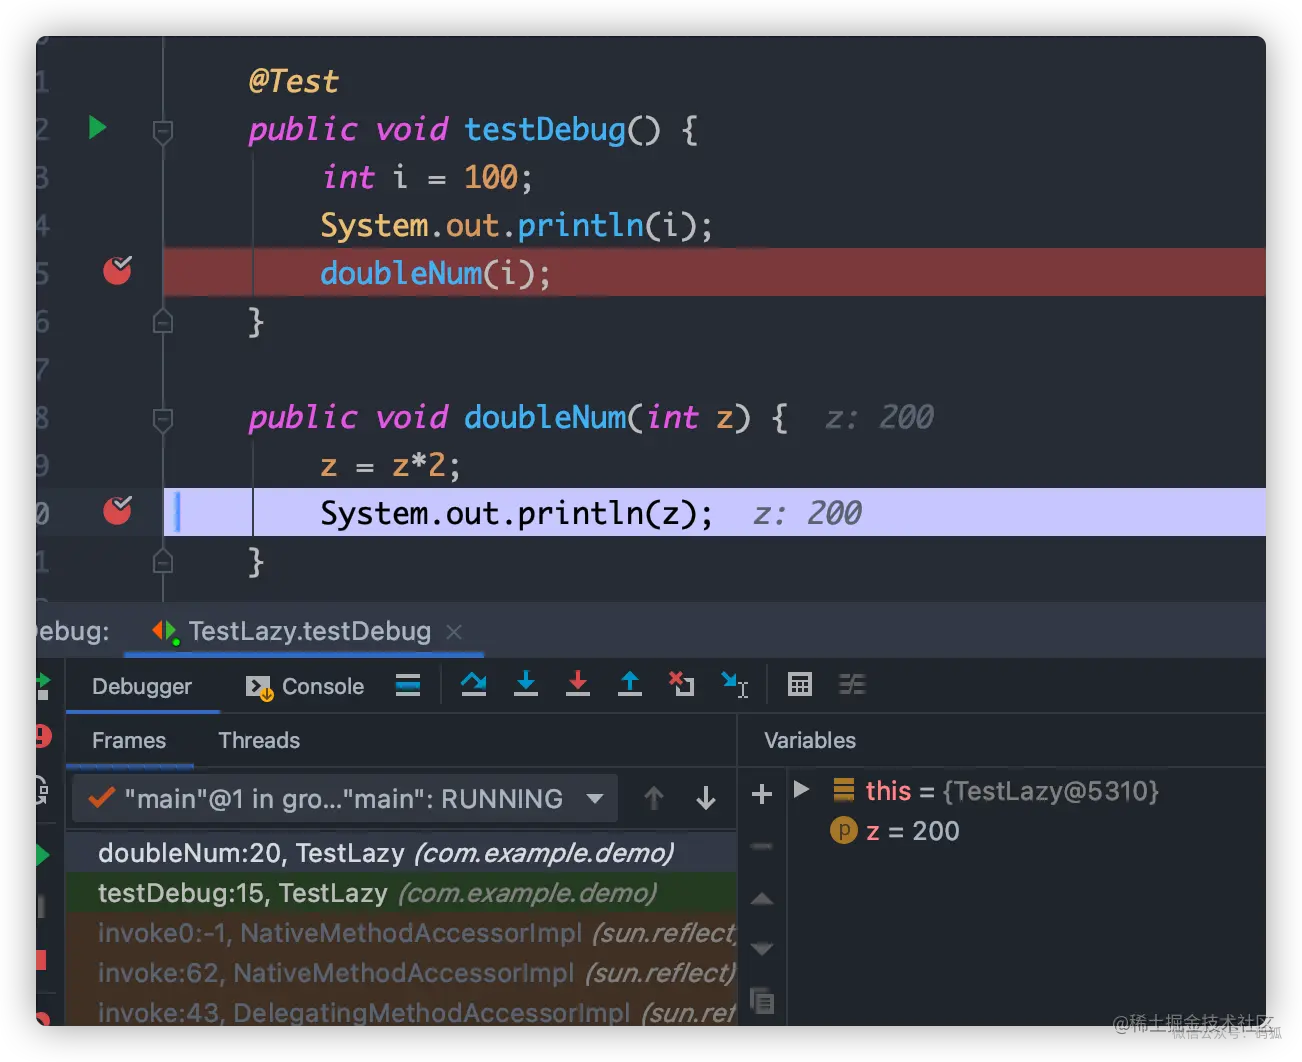Close the TestLazy.testDebug debug tab
The image size is (1302, 1062).
(x=454, y=632)
